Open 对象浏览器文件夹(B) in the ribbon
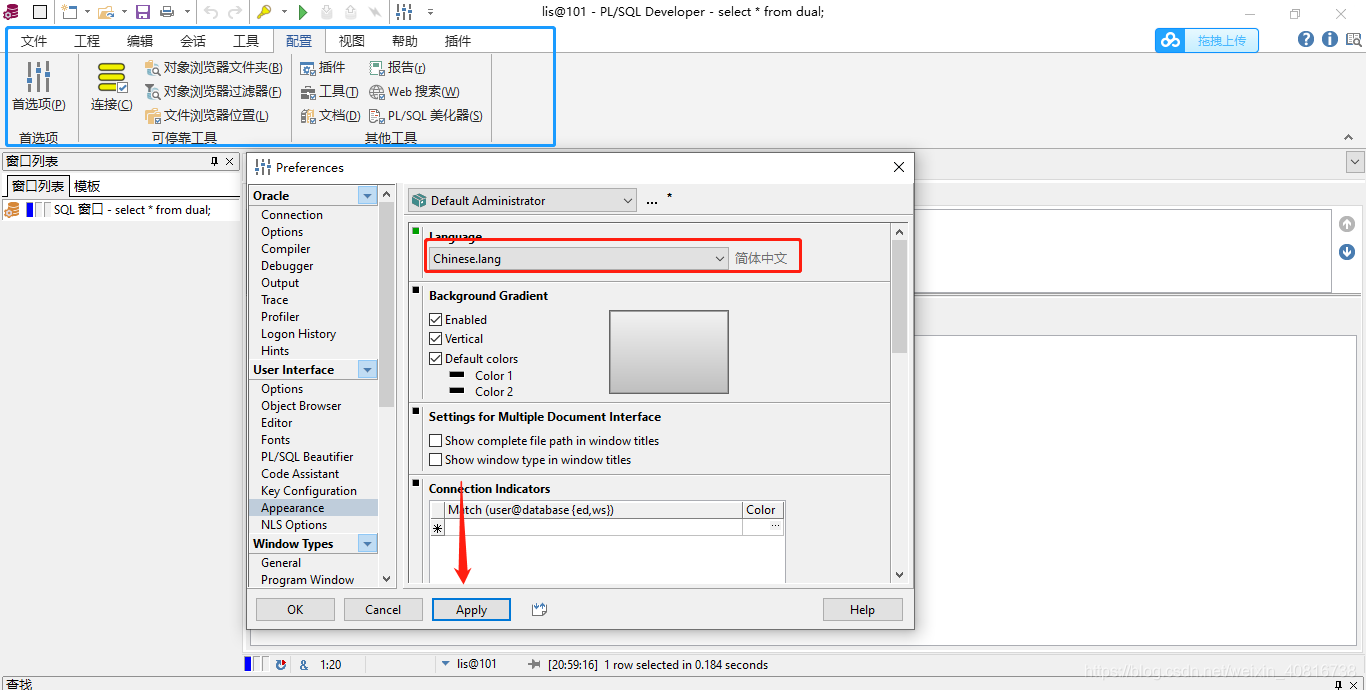Viewport: 1366px width, 690px height. [213, 68]
